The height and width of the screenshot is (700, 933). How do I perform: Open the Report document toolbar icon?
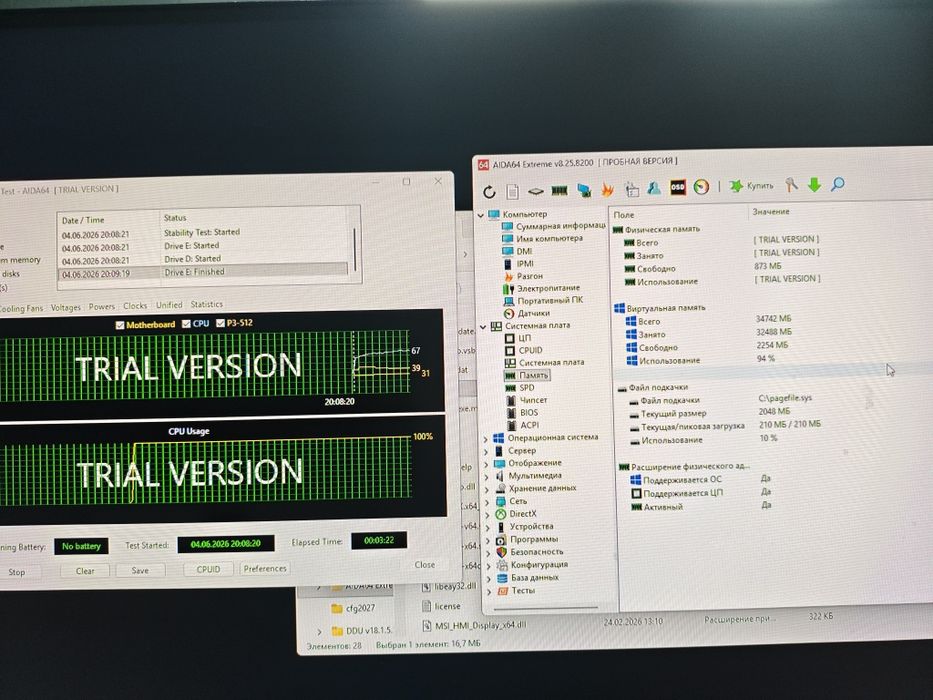coord(512,192)
